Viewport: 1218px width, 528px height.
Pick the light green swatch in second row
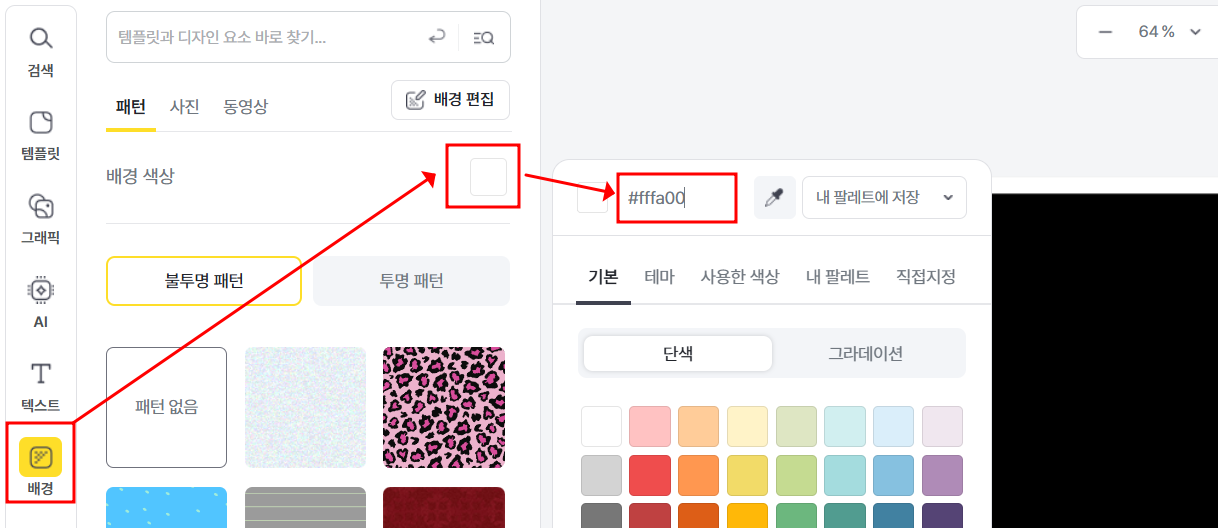[x=796, y=475]
